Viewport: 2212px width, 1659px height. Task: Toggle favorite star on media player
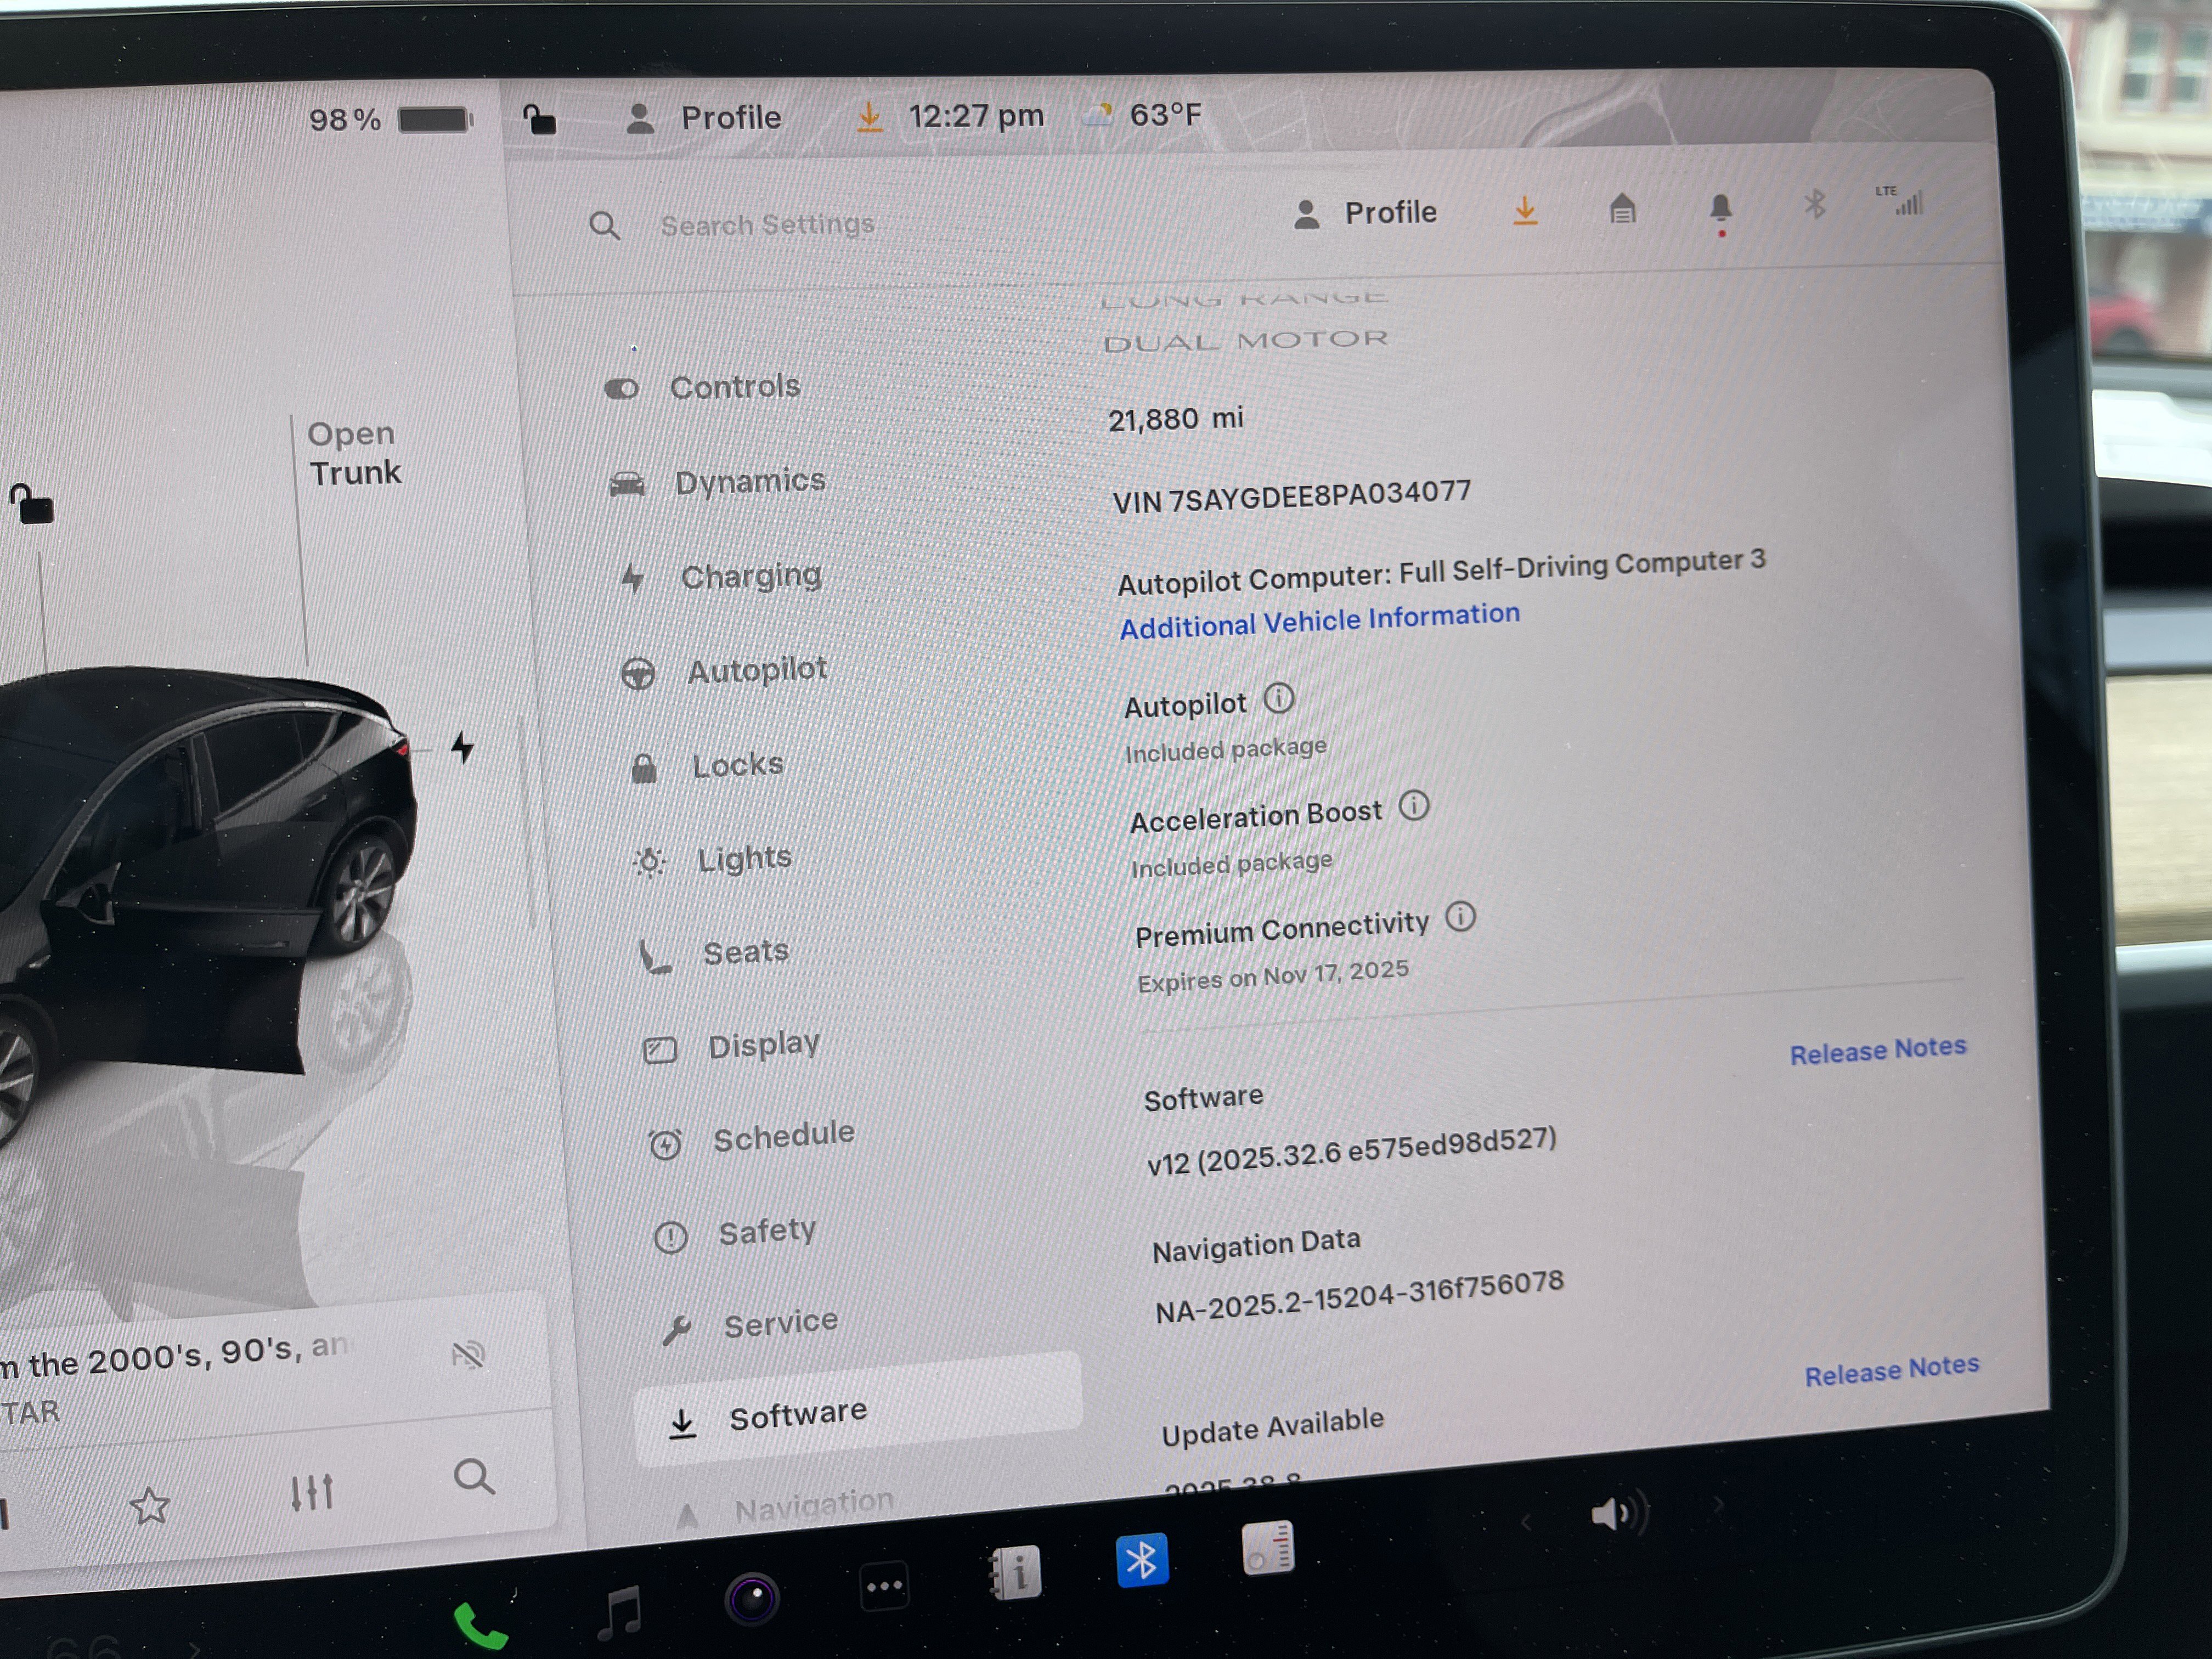(x=150, y=1505)
